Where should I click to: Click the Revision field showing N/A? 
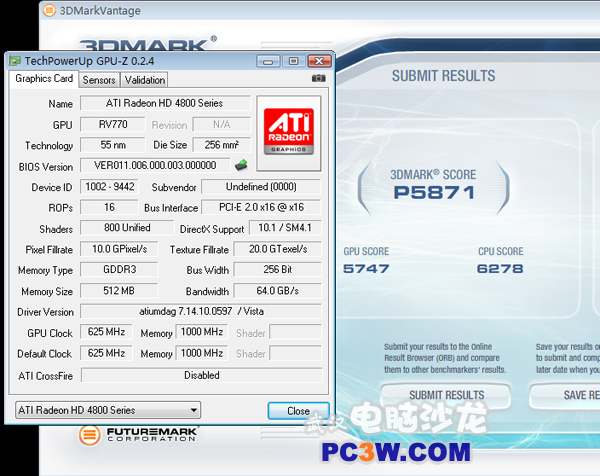(x=222, y=124)
